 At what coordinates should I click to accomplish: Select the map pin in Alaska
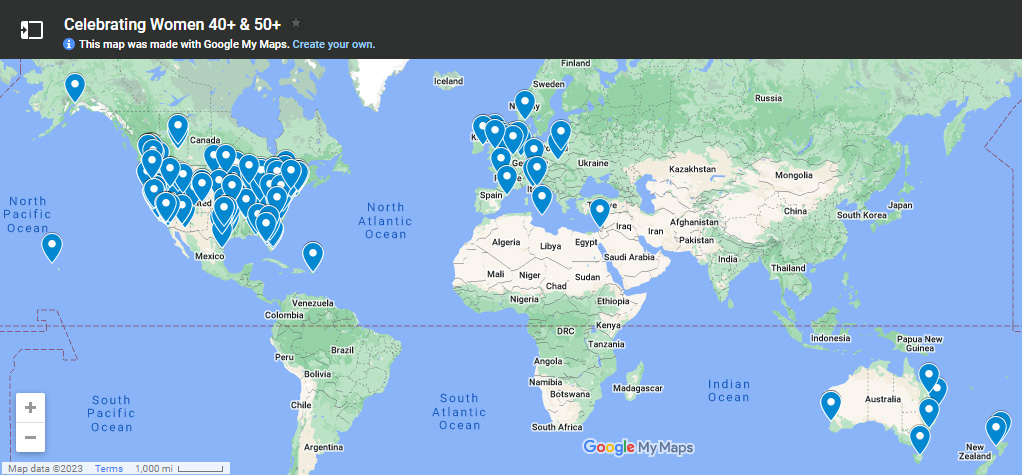pos(75,87)
